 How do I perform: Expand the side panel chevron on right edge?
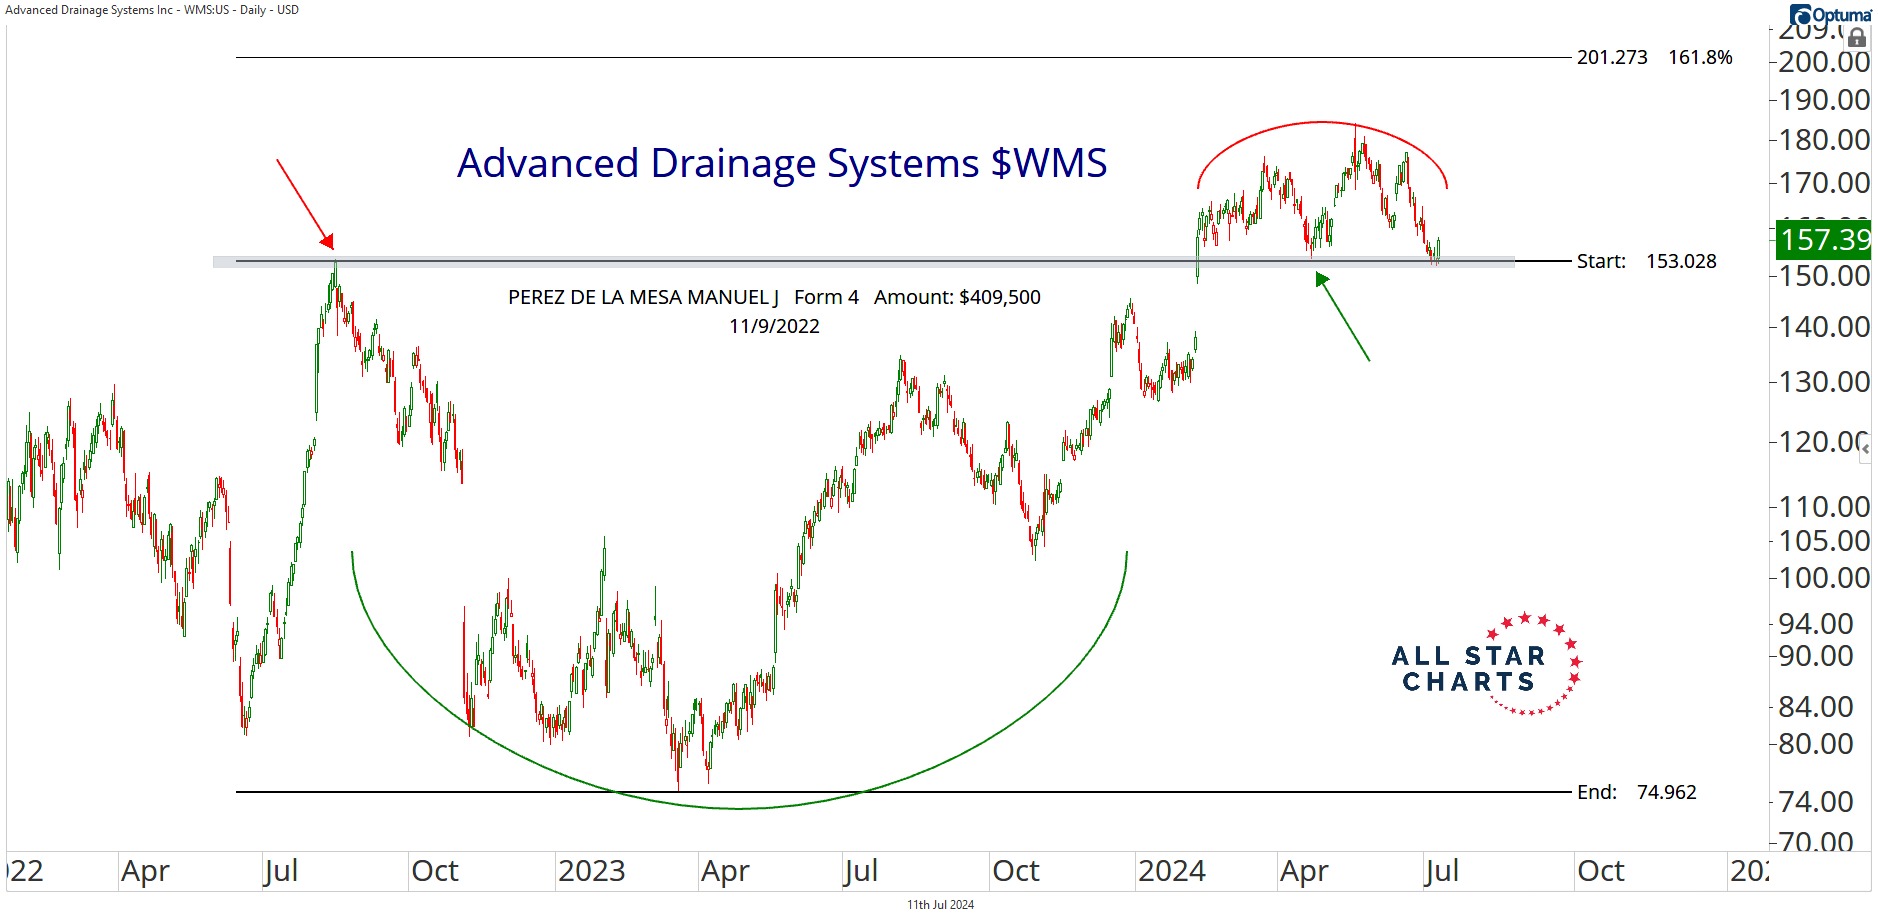click(x=1865, y=450)
